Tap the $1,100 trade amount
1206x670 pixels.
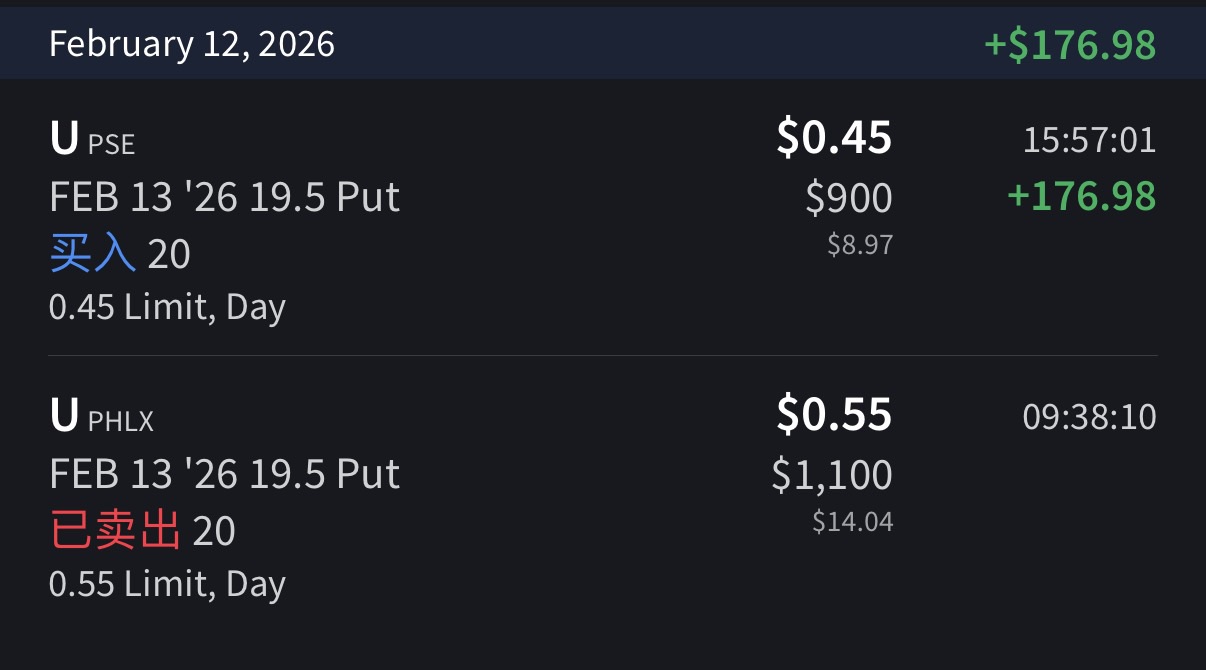(831, 474)
